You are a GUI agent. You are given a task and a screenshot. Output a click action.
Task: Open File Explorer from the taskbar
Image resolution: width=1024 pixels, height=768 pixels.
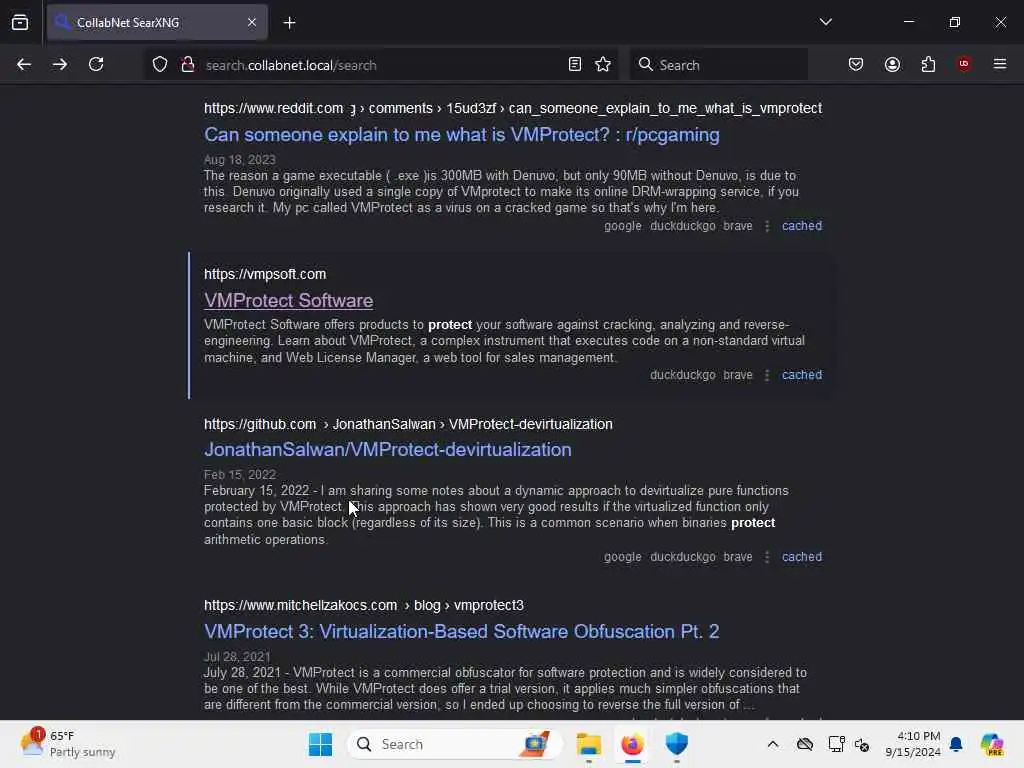pyautogui.click(x=588, y=744)
